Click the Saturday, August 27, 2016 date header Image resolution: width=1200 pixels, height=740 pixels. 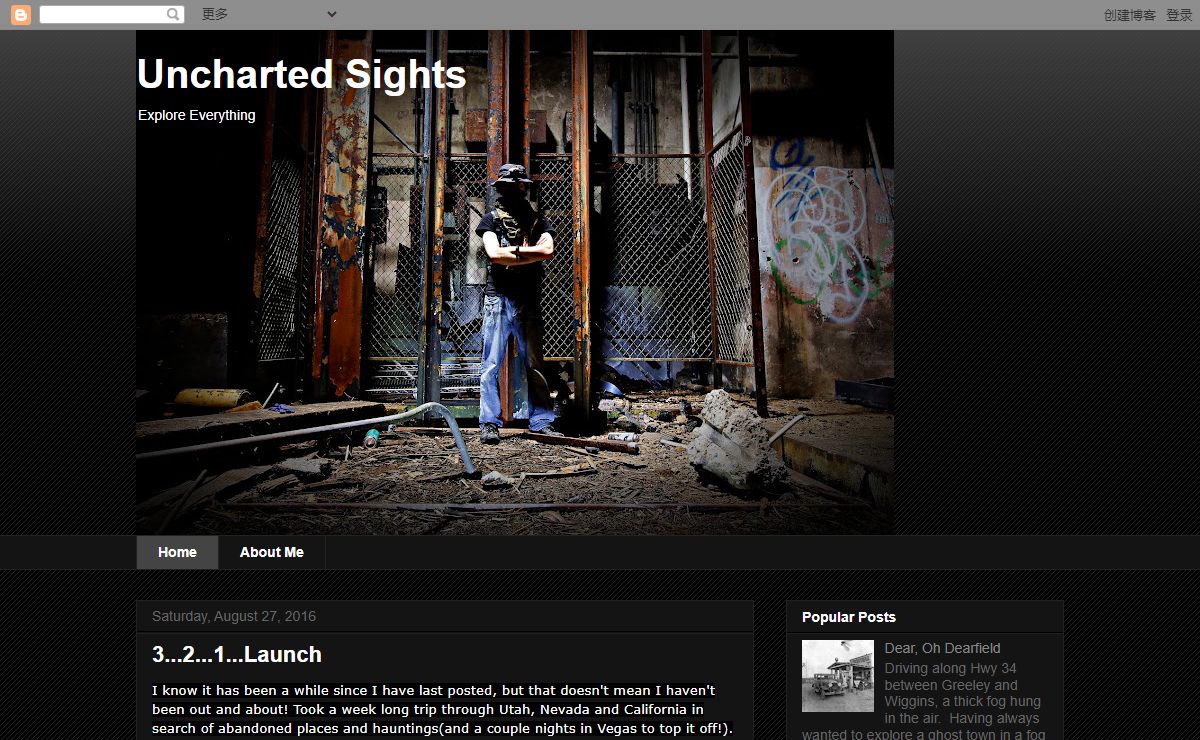[234, 616]
